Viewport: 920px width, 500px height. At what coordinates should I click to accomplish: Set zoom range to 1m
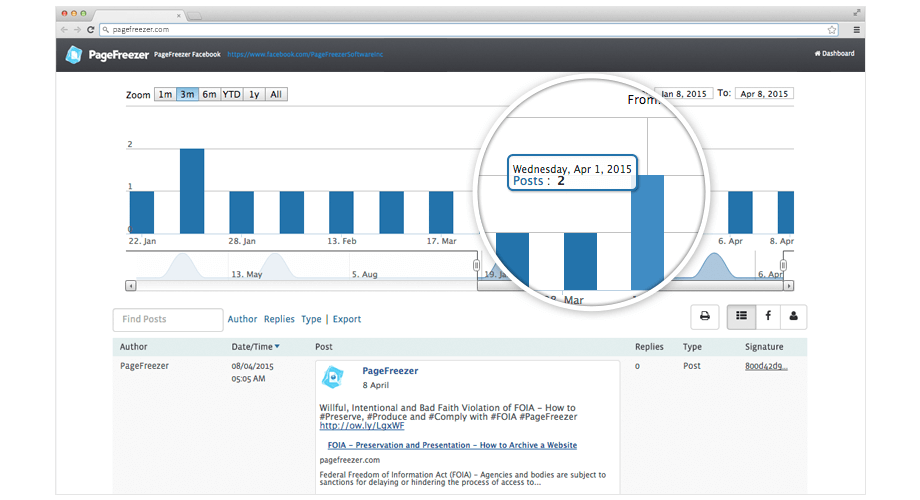coord(165,94)
